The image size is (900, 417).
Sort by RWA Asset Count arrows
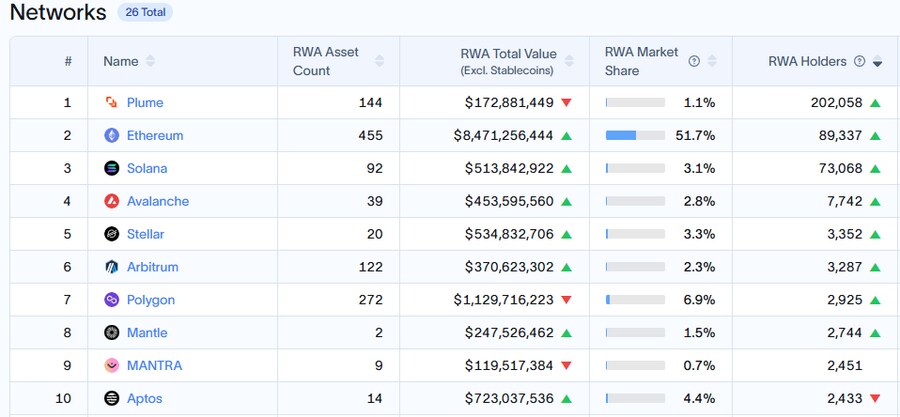tap(379, 61)
